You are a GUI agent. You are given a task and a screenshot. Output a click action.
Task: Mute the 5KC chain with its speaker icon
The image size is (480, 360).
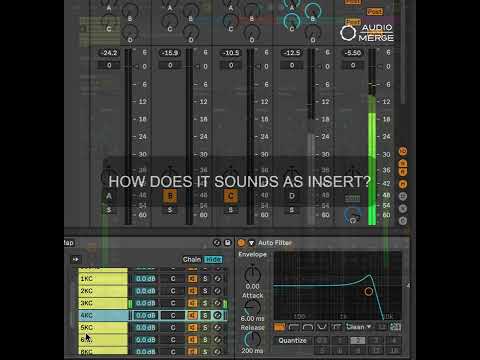pyautogui.click(x=192, y=327)
